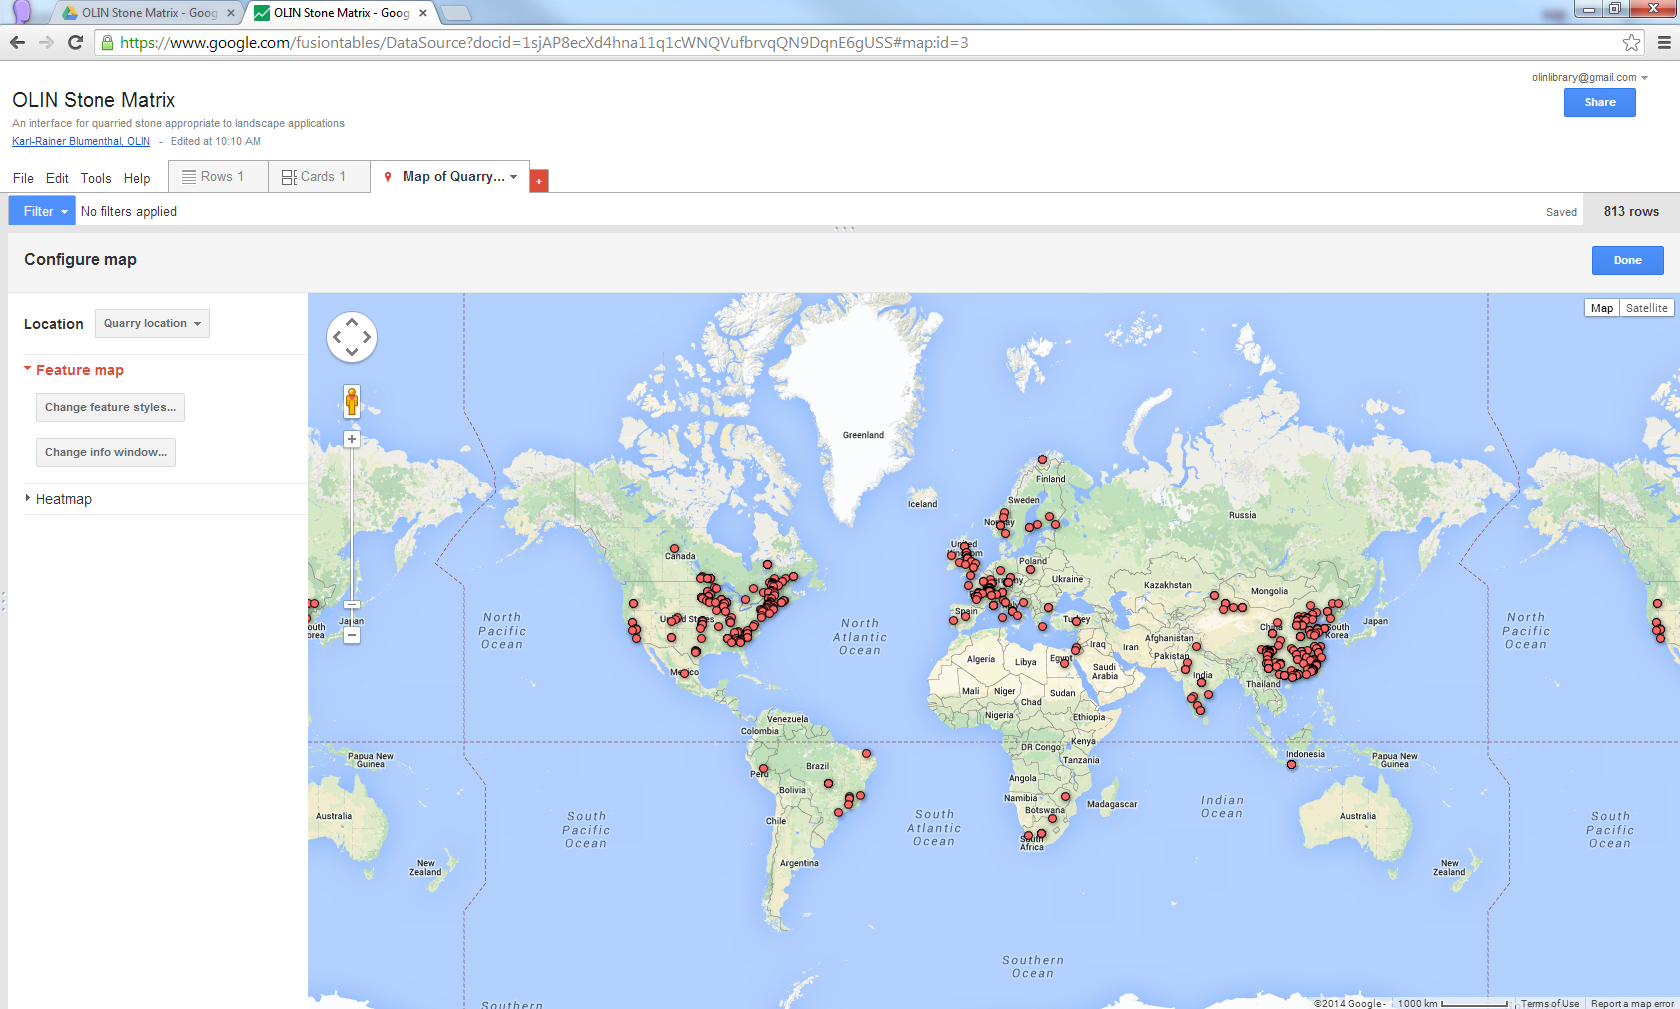Viewport: 1680px width, 1009px height.
Task: Click the browser back arrow
Action: (x=17, y=42)
